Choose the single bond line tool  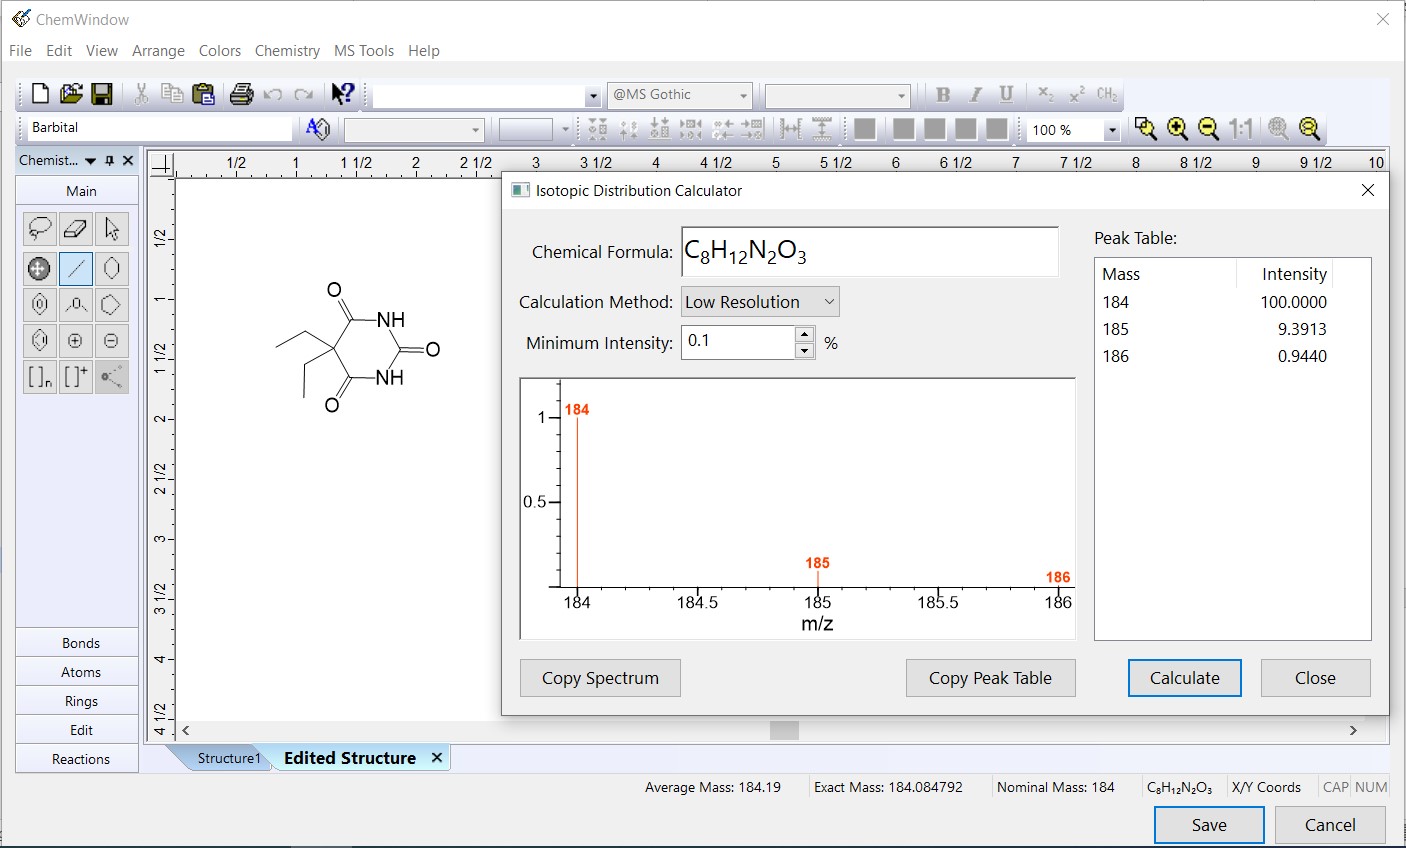point(76,268)
